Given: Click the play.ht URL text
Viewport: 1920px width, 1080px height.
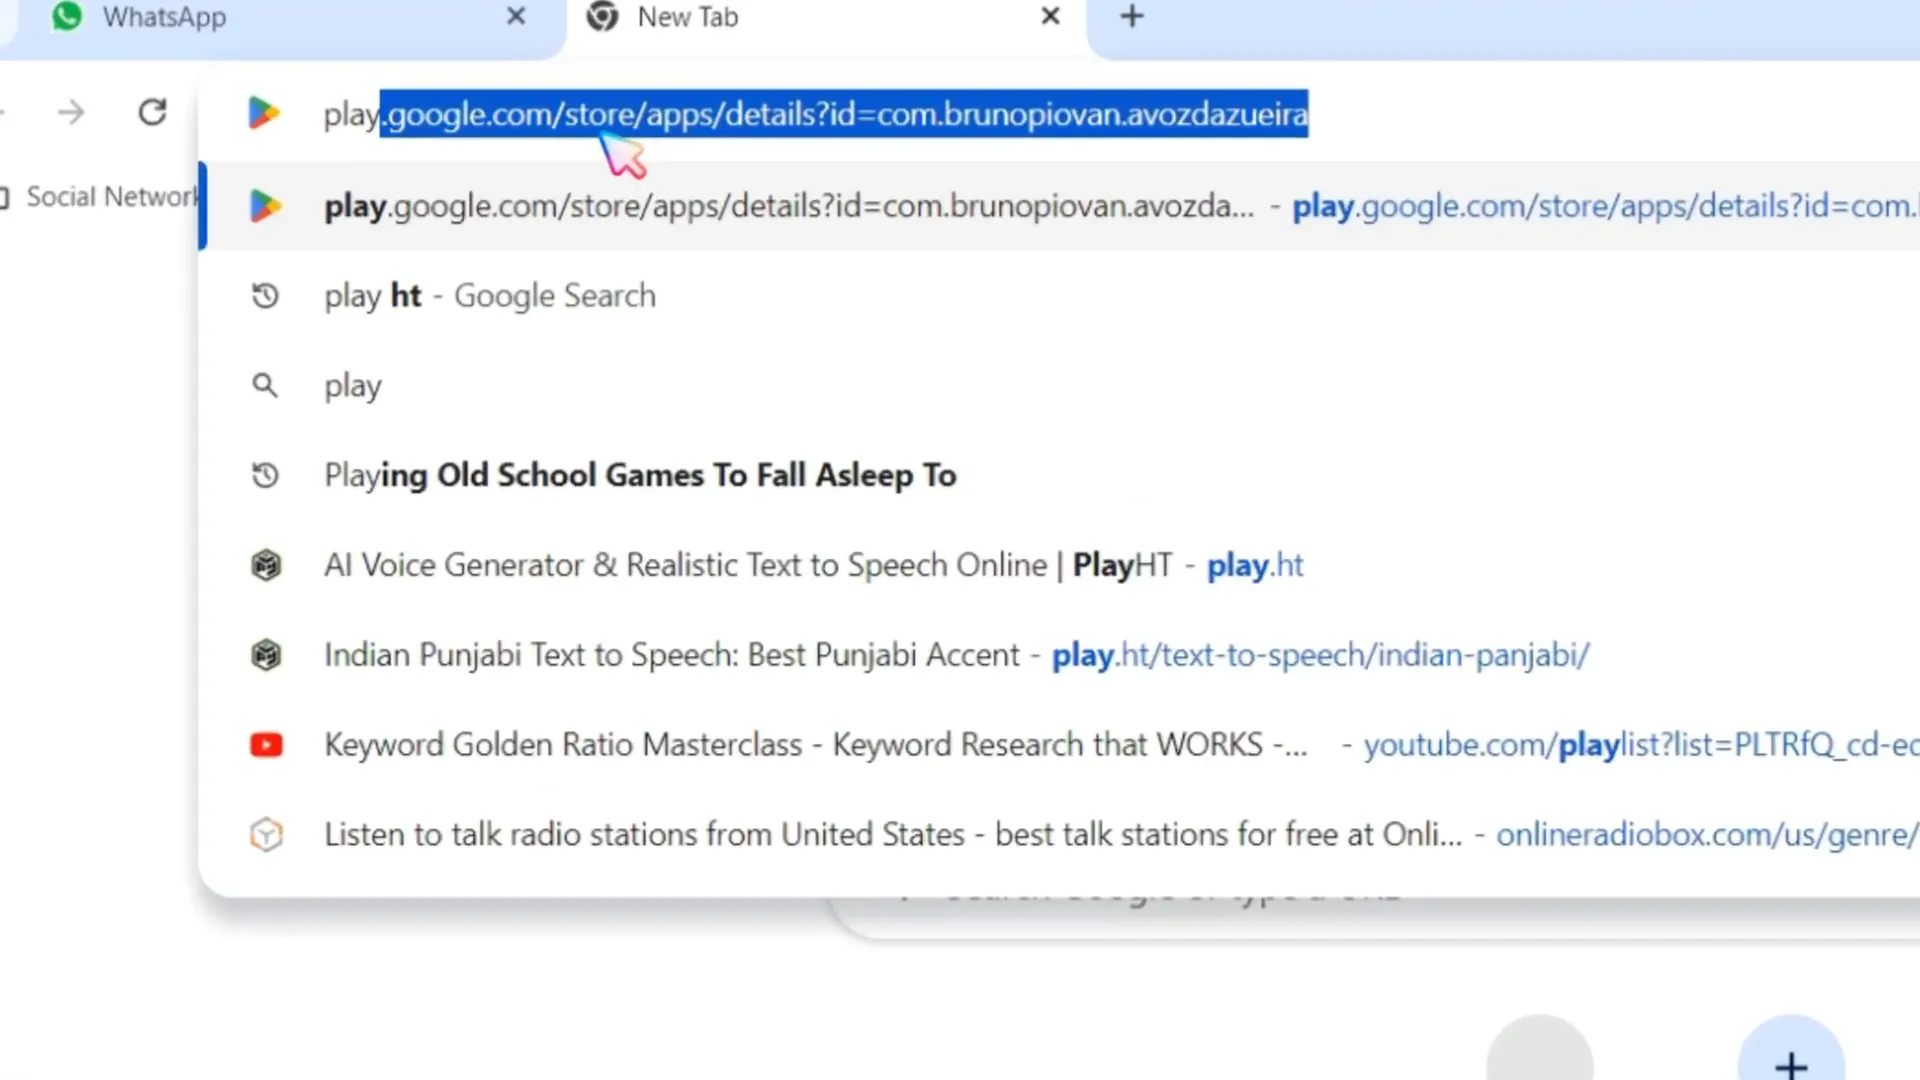Looking at the screenshot, I should [1255, 566].
